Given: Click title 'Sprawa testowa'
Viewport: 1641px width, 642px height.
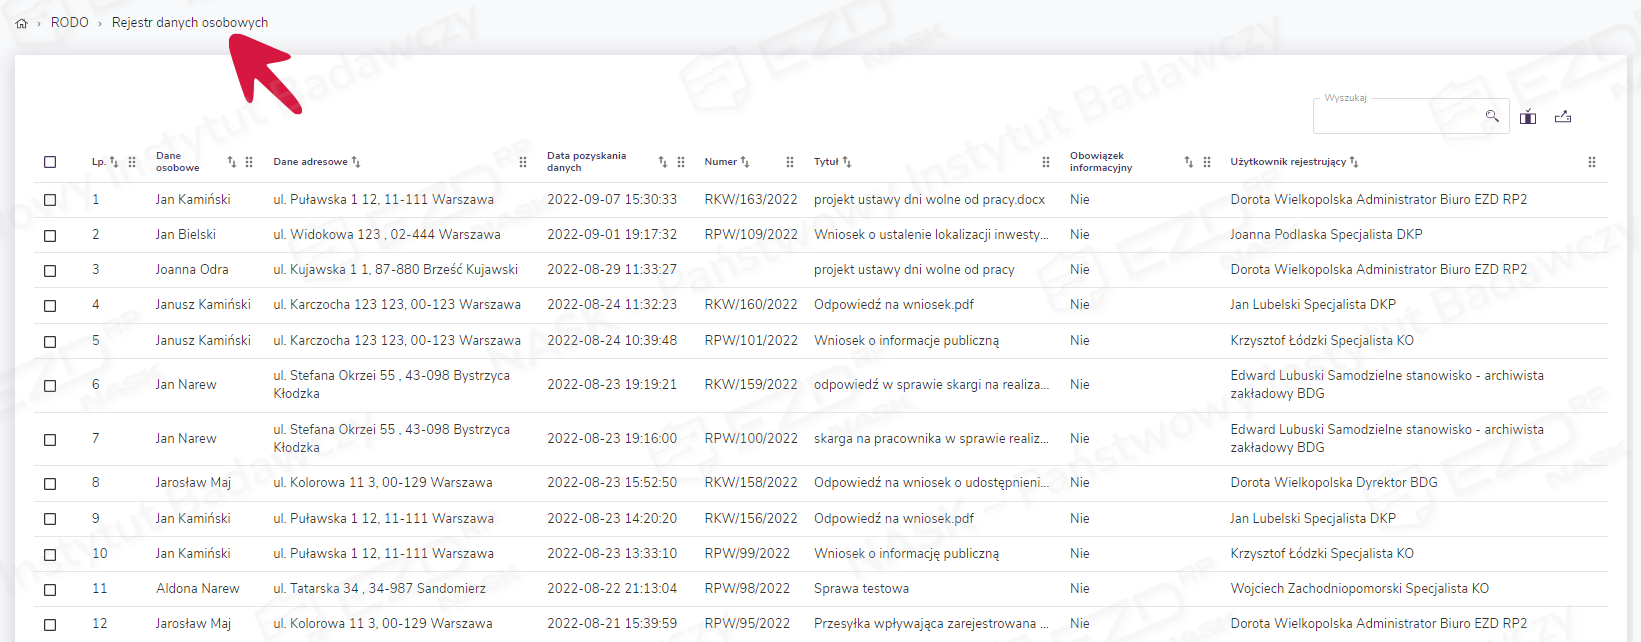Looking at the screenshot, I should (861, 589).
